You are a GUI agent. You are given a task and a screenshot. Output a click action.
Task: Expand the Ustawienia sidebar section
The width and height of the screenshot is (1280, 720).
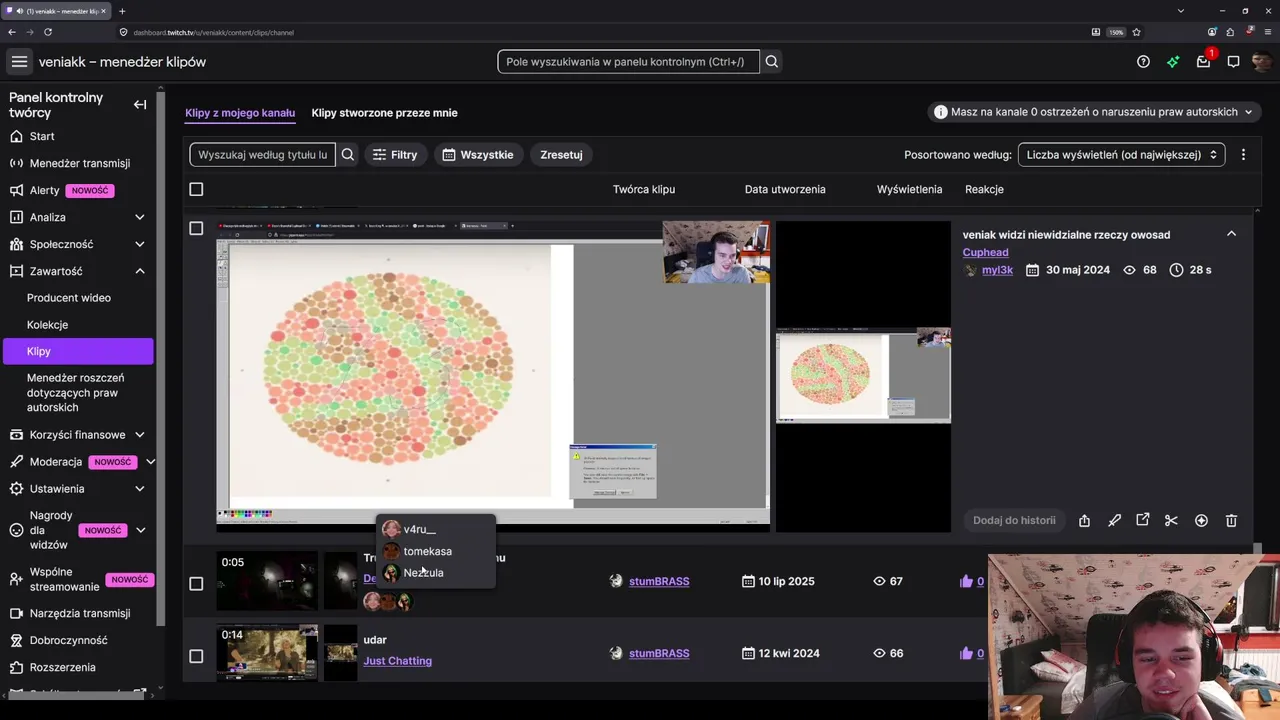pos(140,489)
